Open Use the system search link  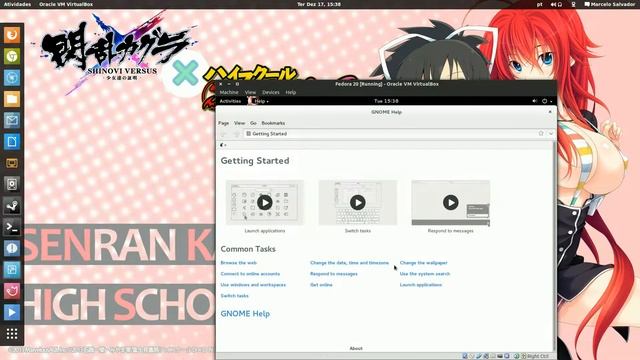coord(425,274)
